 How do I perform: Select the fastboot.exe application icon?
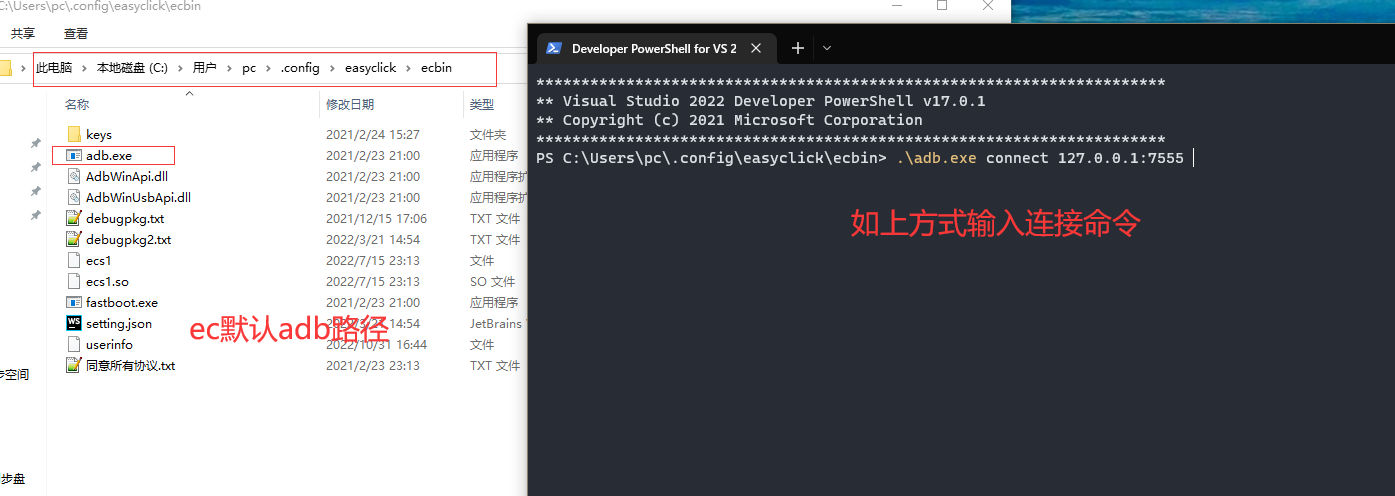point(74,302)
